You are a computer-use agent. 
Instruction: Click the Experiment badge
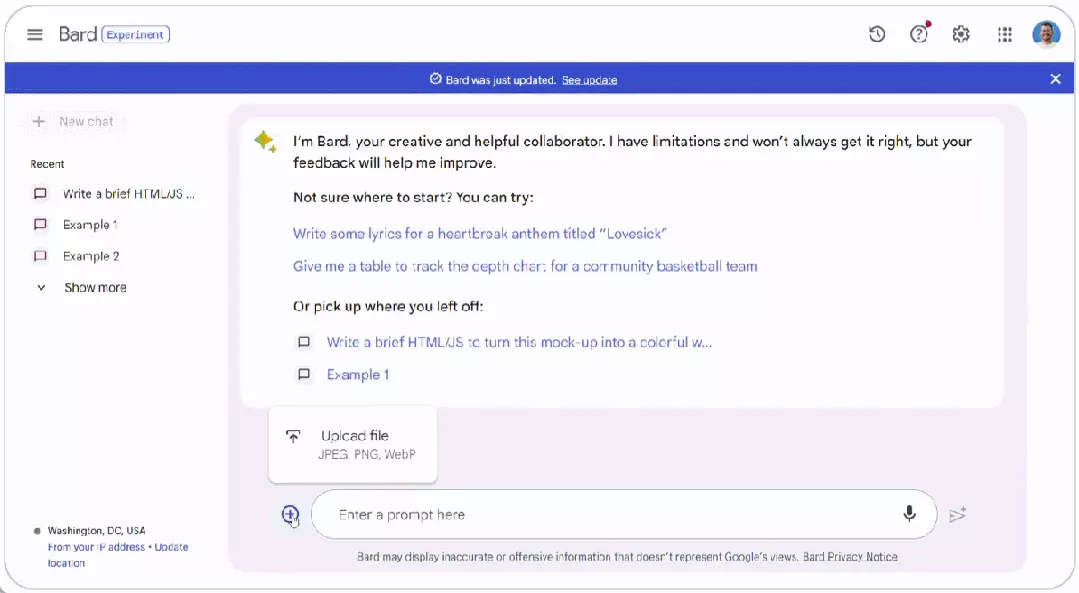136,34
